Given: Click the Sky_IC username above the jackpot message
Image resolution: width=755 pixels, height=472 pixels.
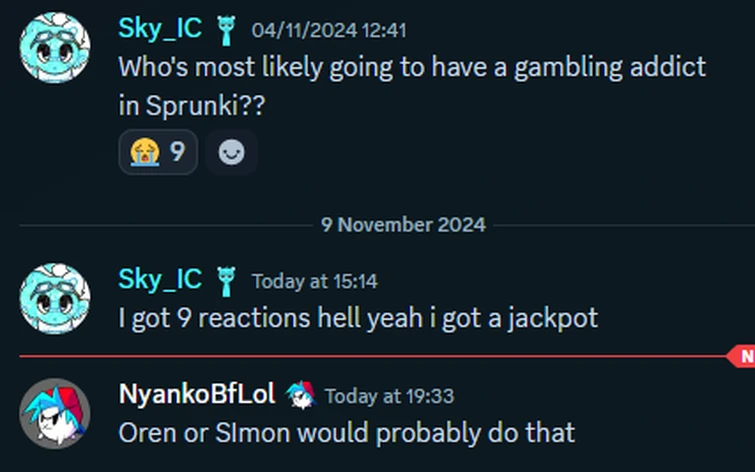Looking at the screenshot, I should point(160,280).
